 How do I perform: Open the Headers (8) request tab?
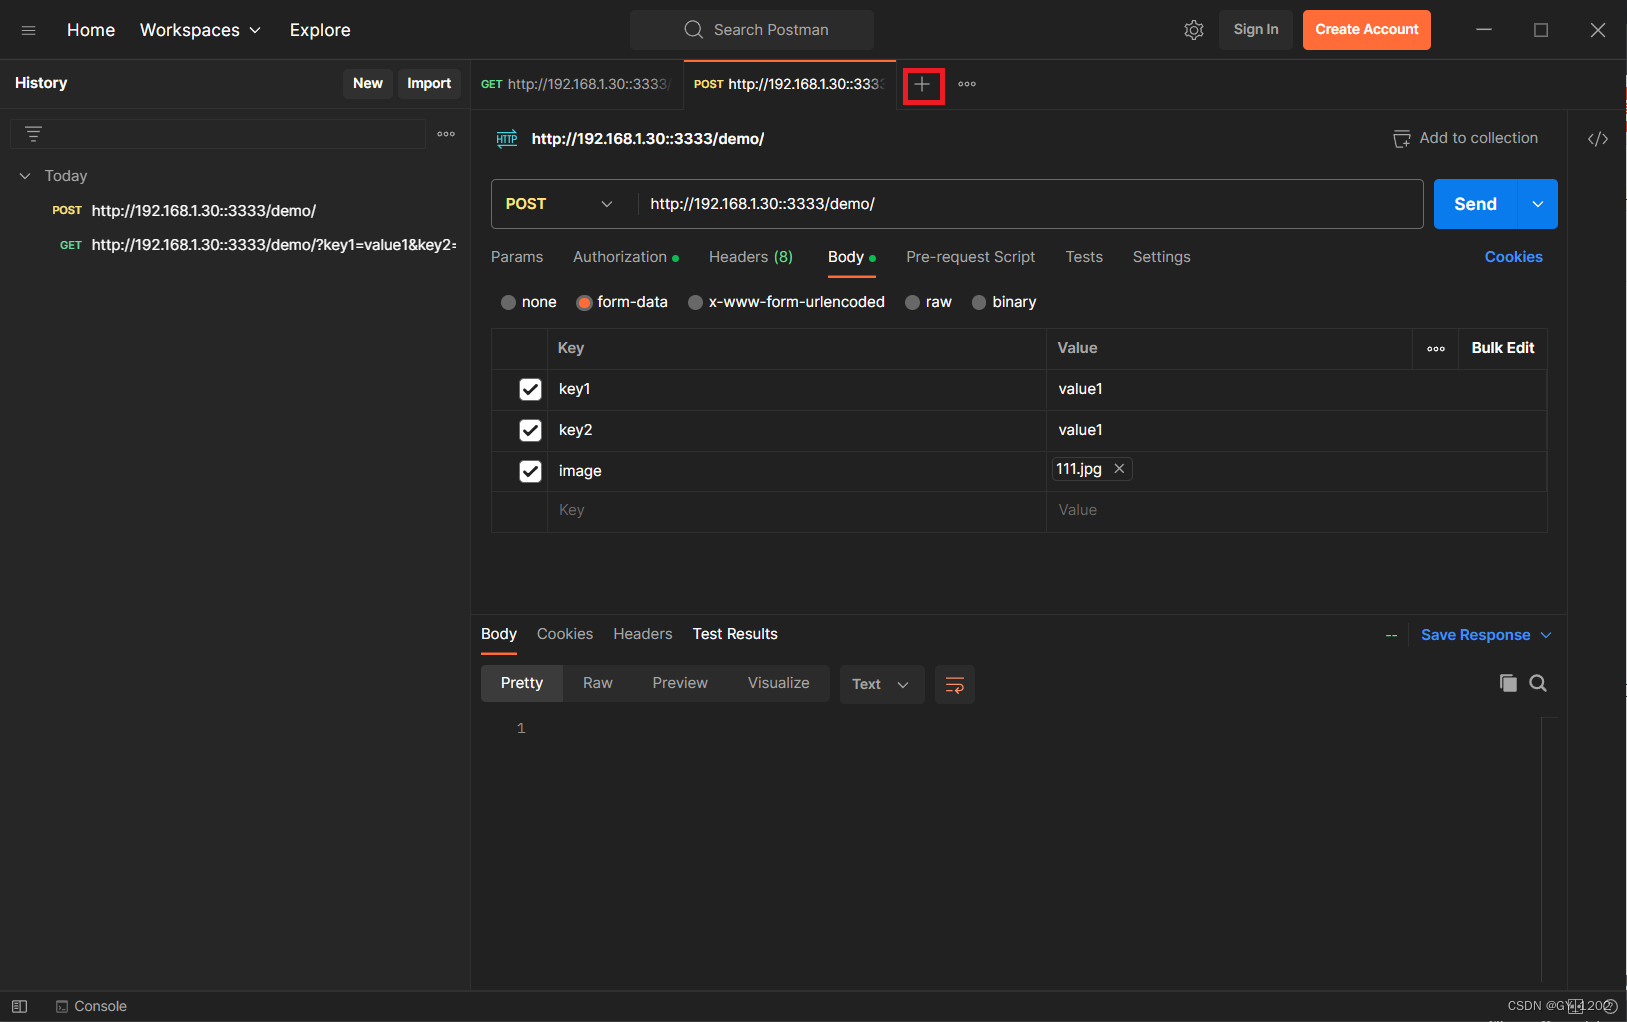[x=751, y=257]
